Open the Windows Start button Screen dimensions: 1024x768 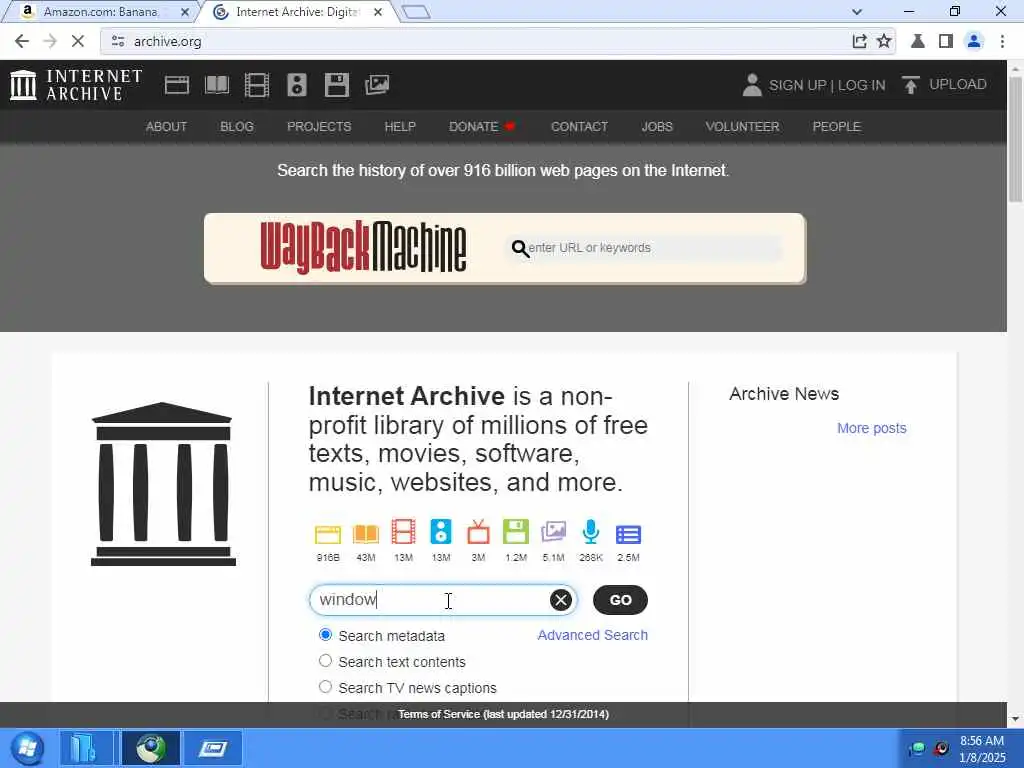[28, 748]
